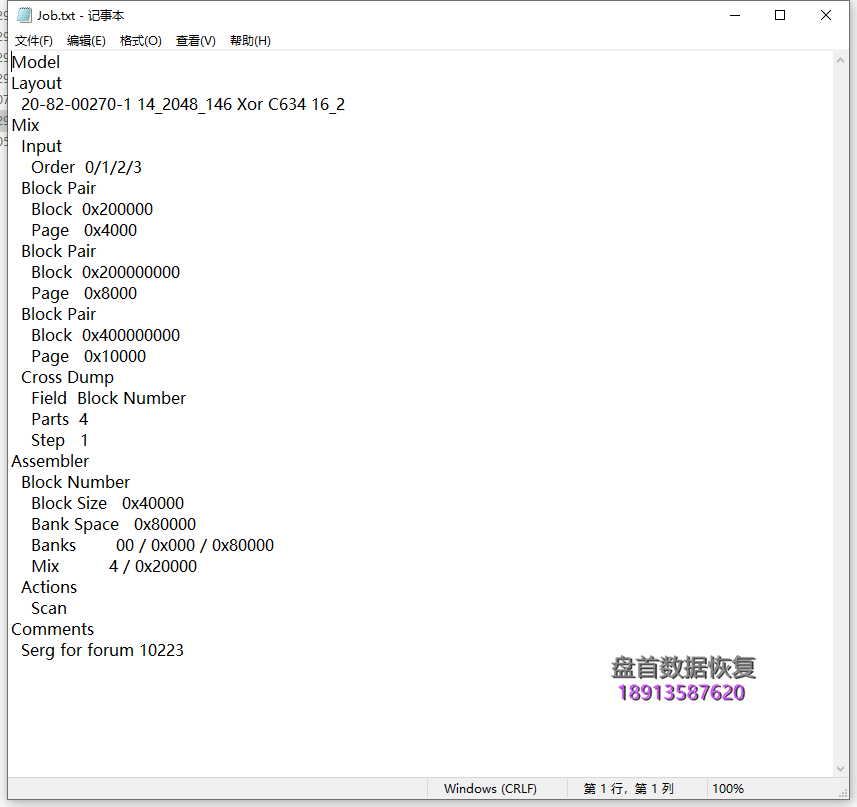The height and width of the screenshot is (807, 857).
Task: Click the 'Field Block Number' line
Action: 108,398
